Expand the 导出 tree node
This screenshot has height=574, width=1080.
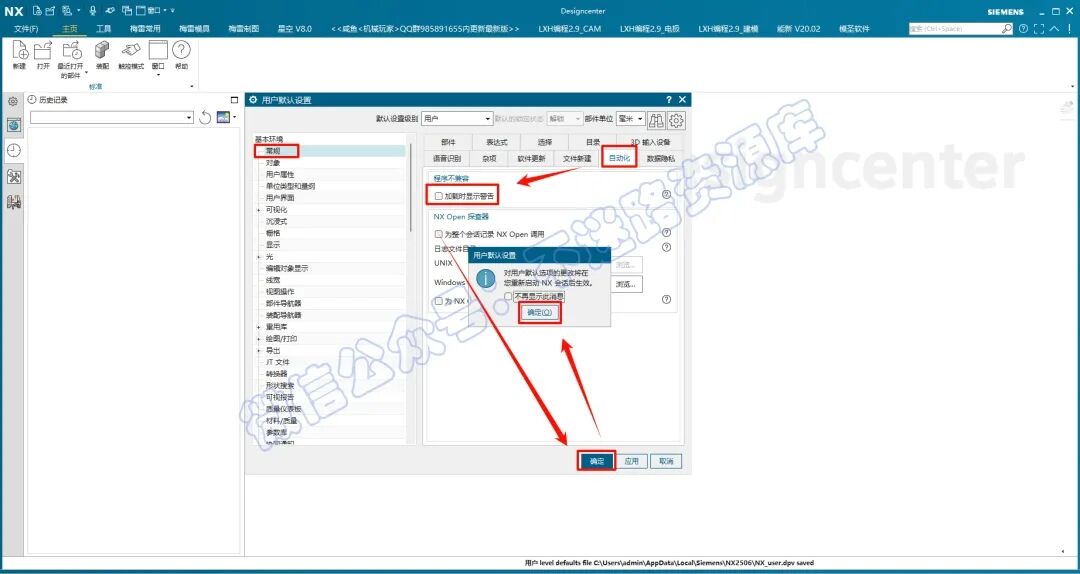(x=258, y=350)
